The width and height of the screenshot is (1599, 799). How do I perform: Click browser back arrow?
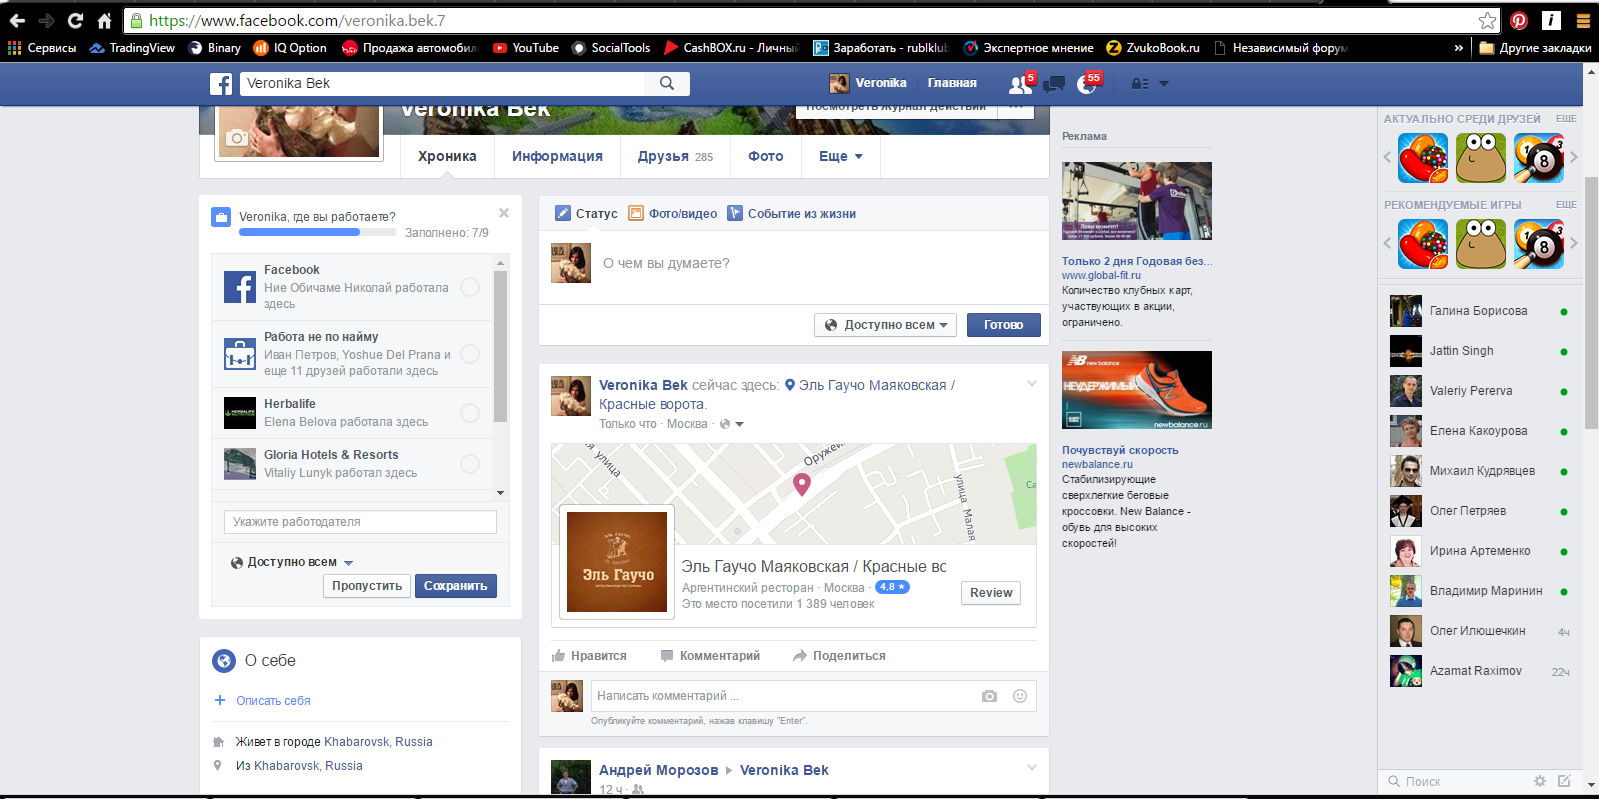(x=17, y=20)
